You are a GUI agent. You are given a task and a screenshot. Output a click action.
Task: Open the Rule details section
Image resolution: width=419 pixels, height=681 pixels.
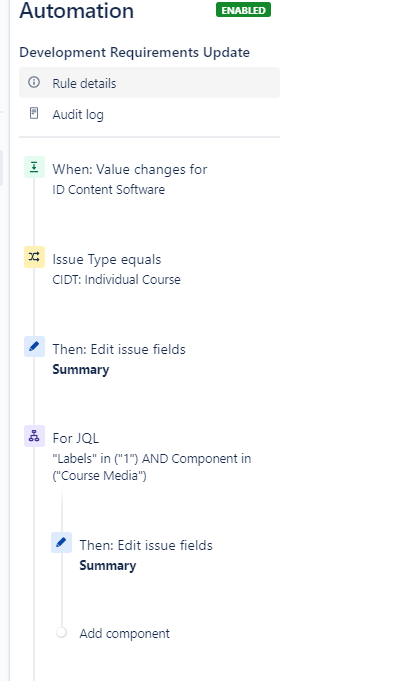point(149,83)
